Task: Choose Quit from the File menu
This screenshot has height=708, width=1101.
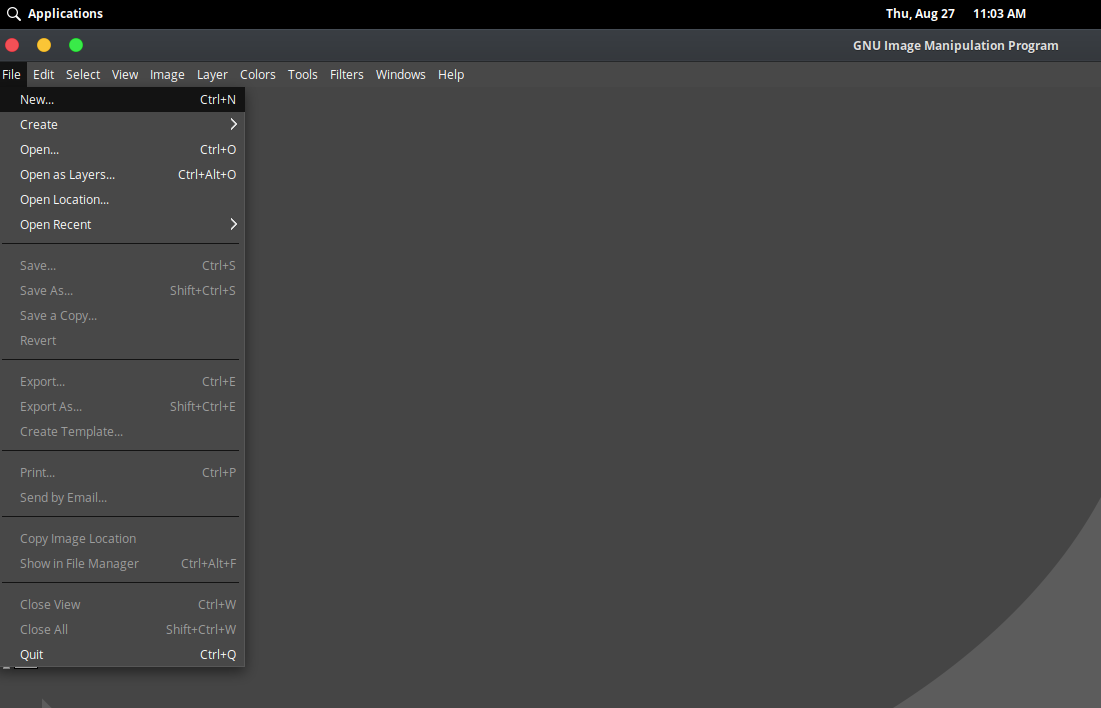Action: coord(122,655)
